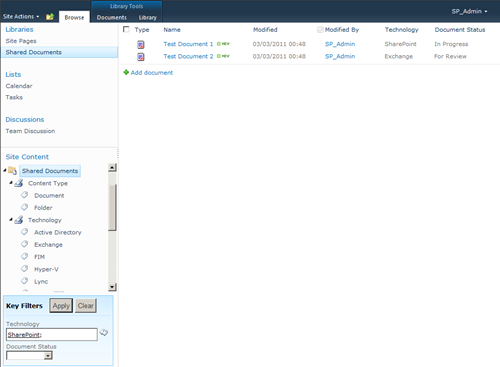Open Test Document 1 link
This screenshot has height=367, width=500.
click(188, 44)
